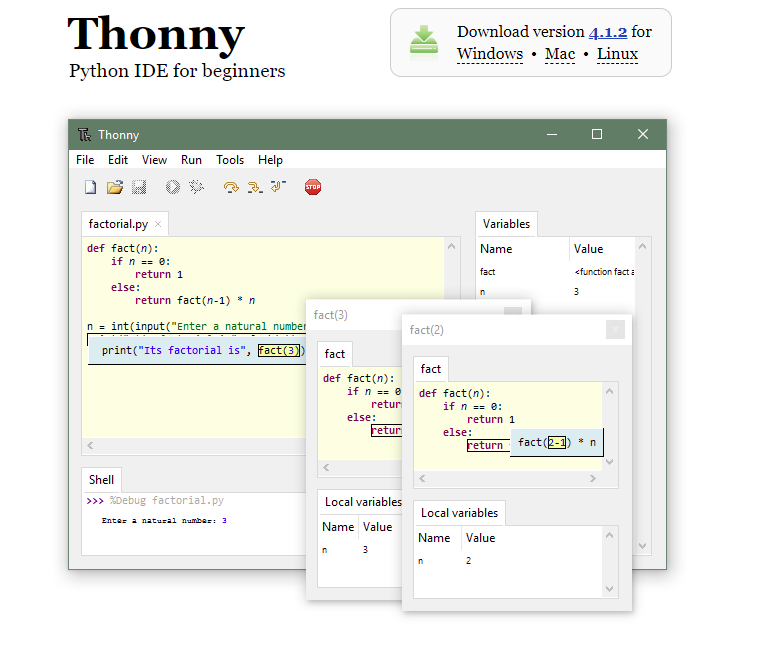
Task: Select Local variables tab in fact(2) window
Action: [x=459, y=513]
